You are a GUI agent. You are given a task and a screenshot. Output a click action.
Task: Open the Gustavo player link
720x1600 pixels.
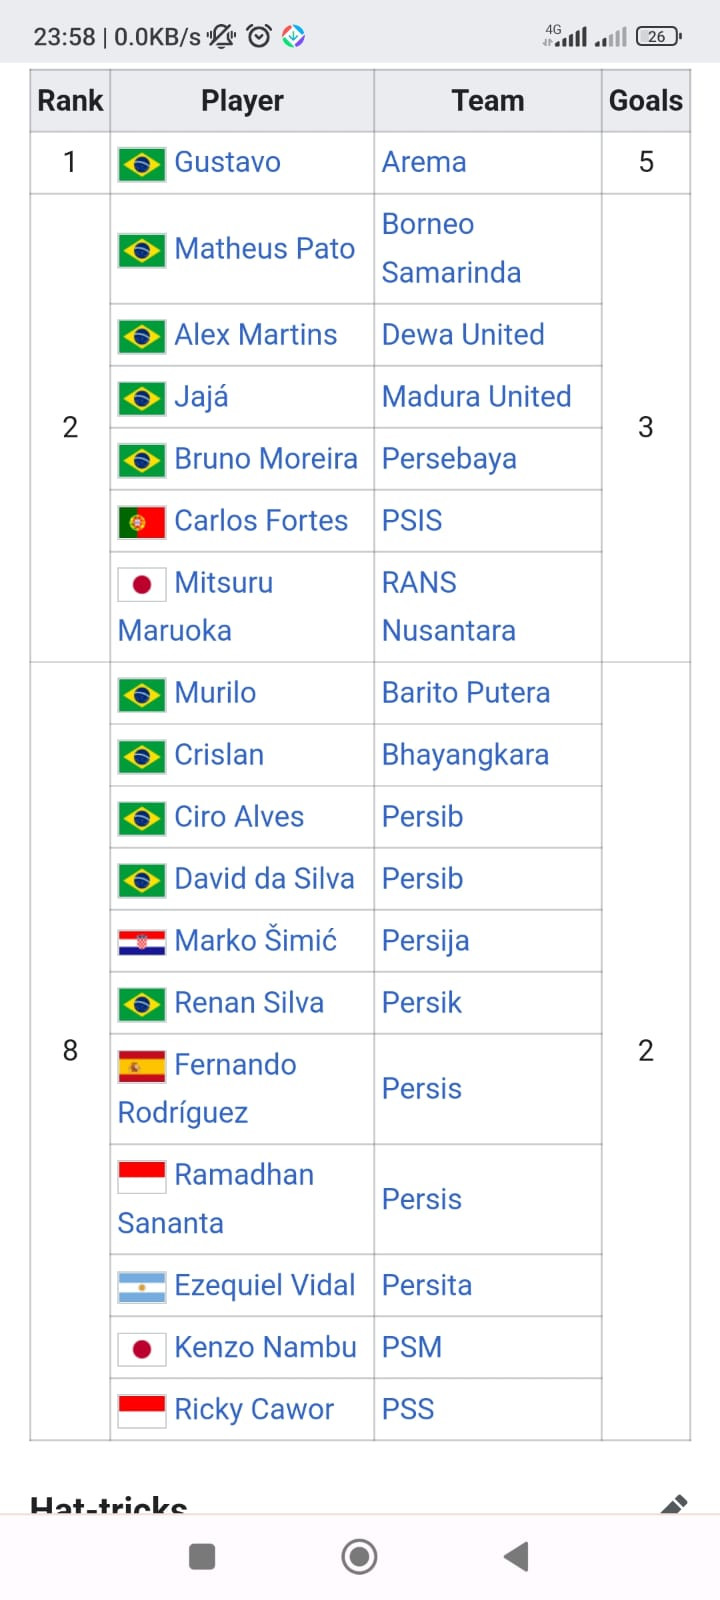(227, 162)
